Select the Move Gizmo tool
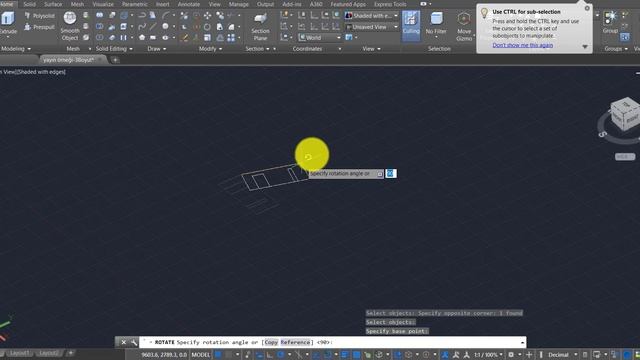Viewport: 640px width, 360px height. tap(464, 27)
